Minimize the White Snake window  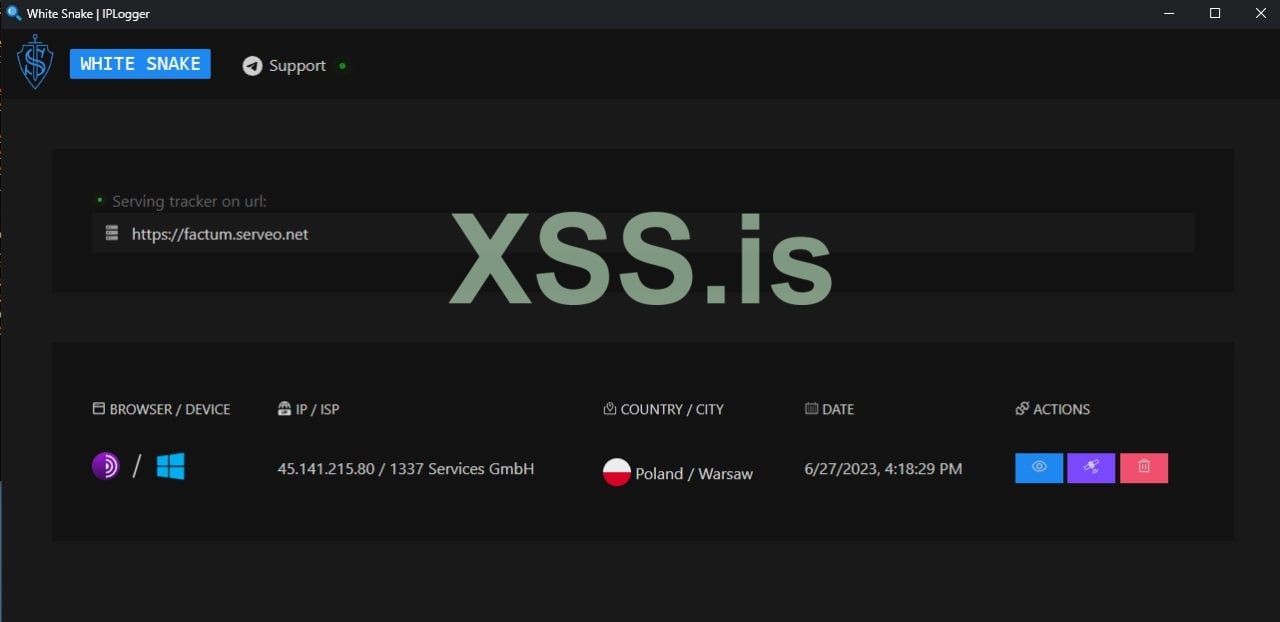(1170, 14)
